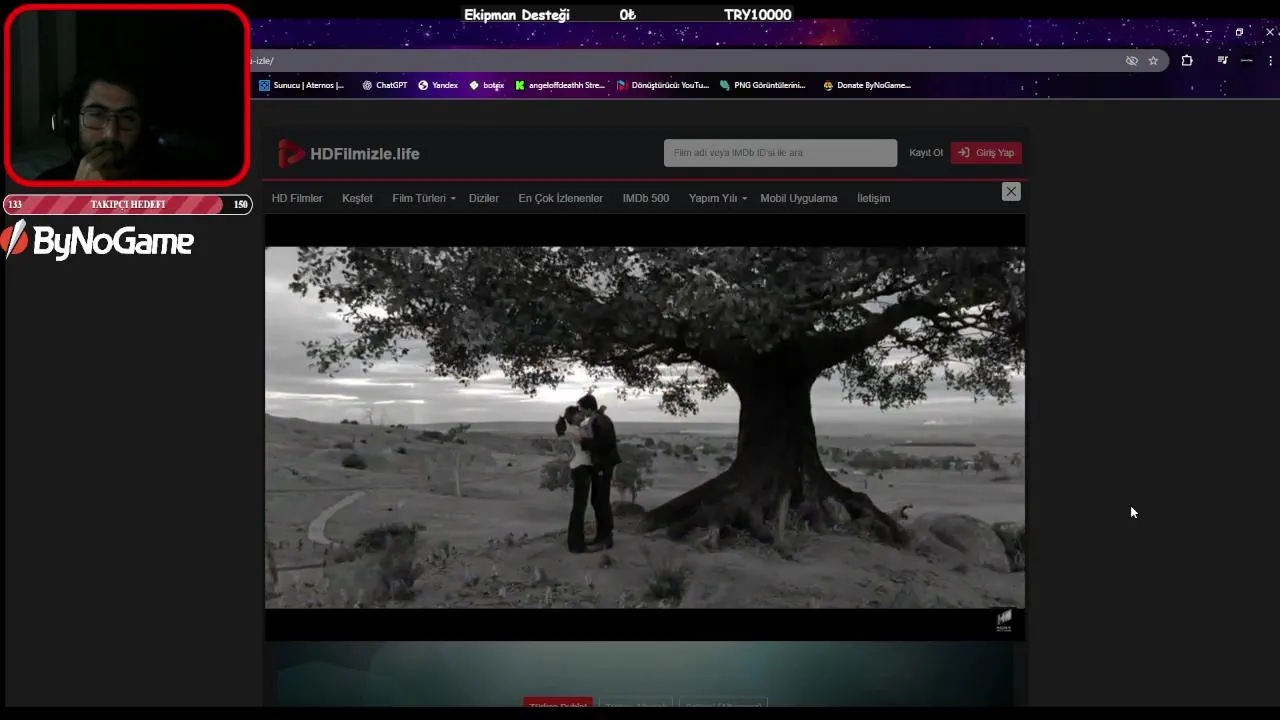This screenshot has height=720, width=1280.
Task: Click the Giriş Yap login button
Action: click(986, 153)
